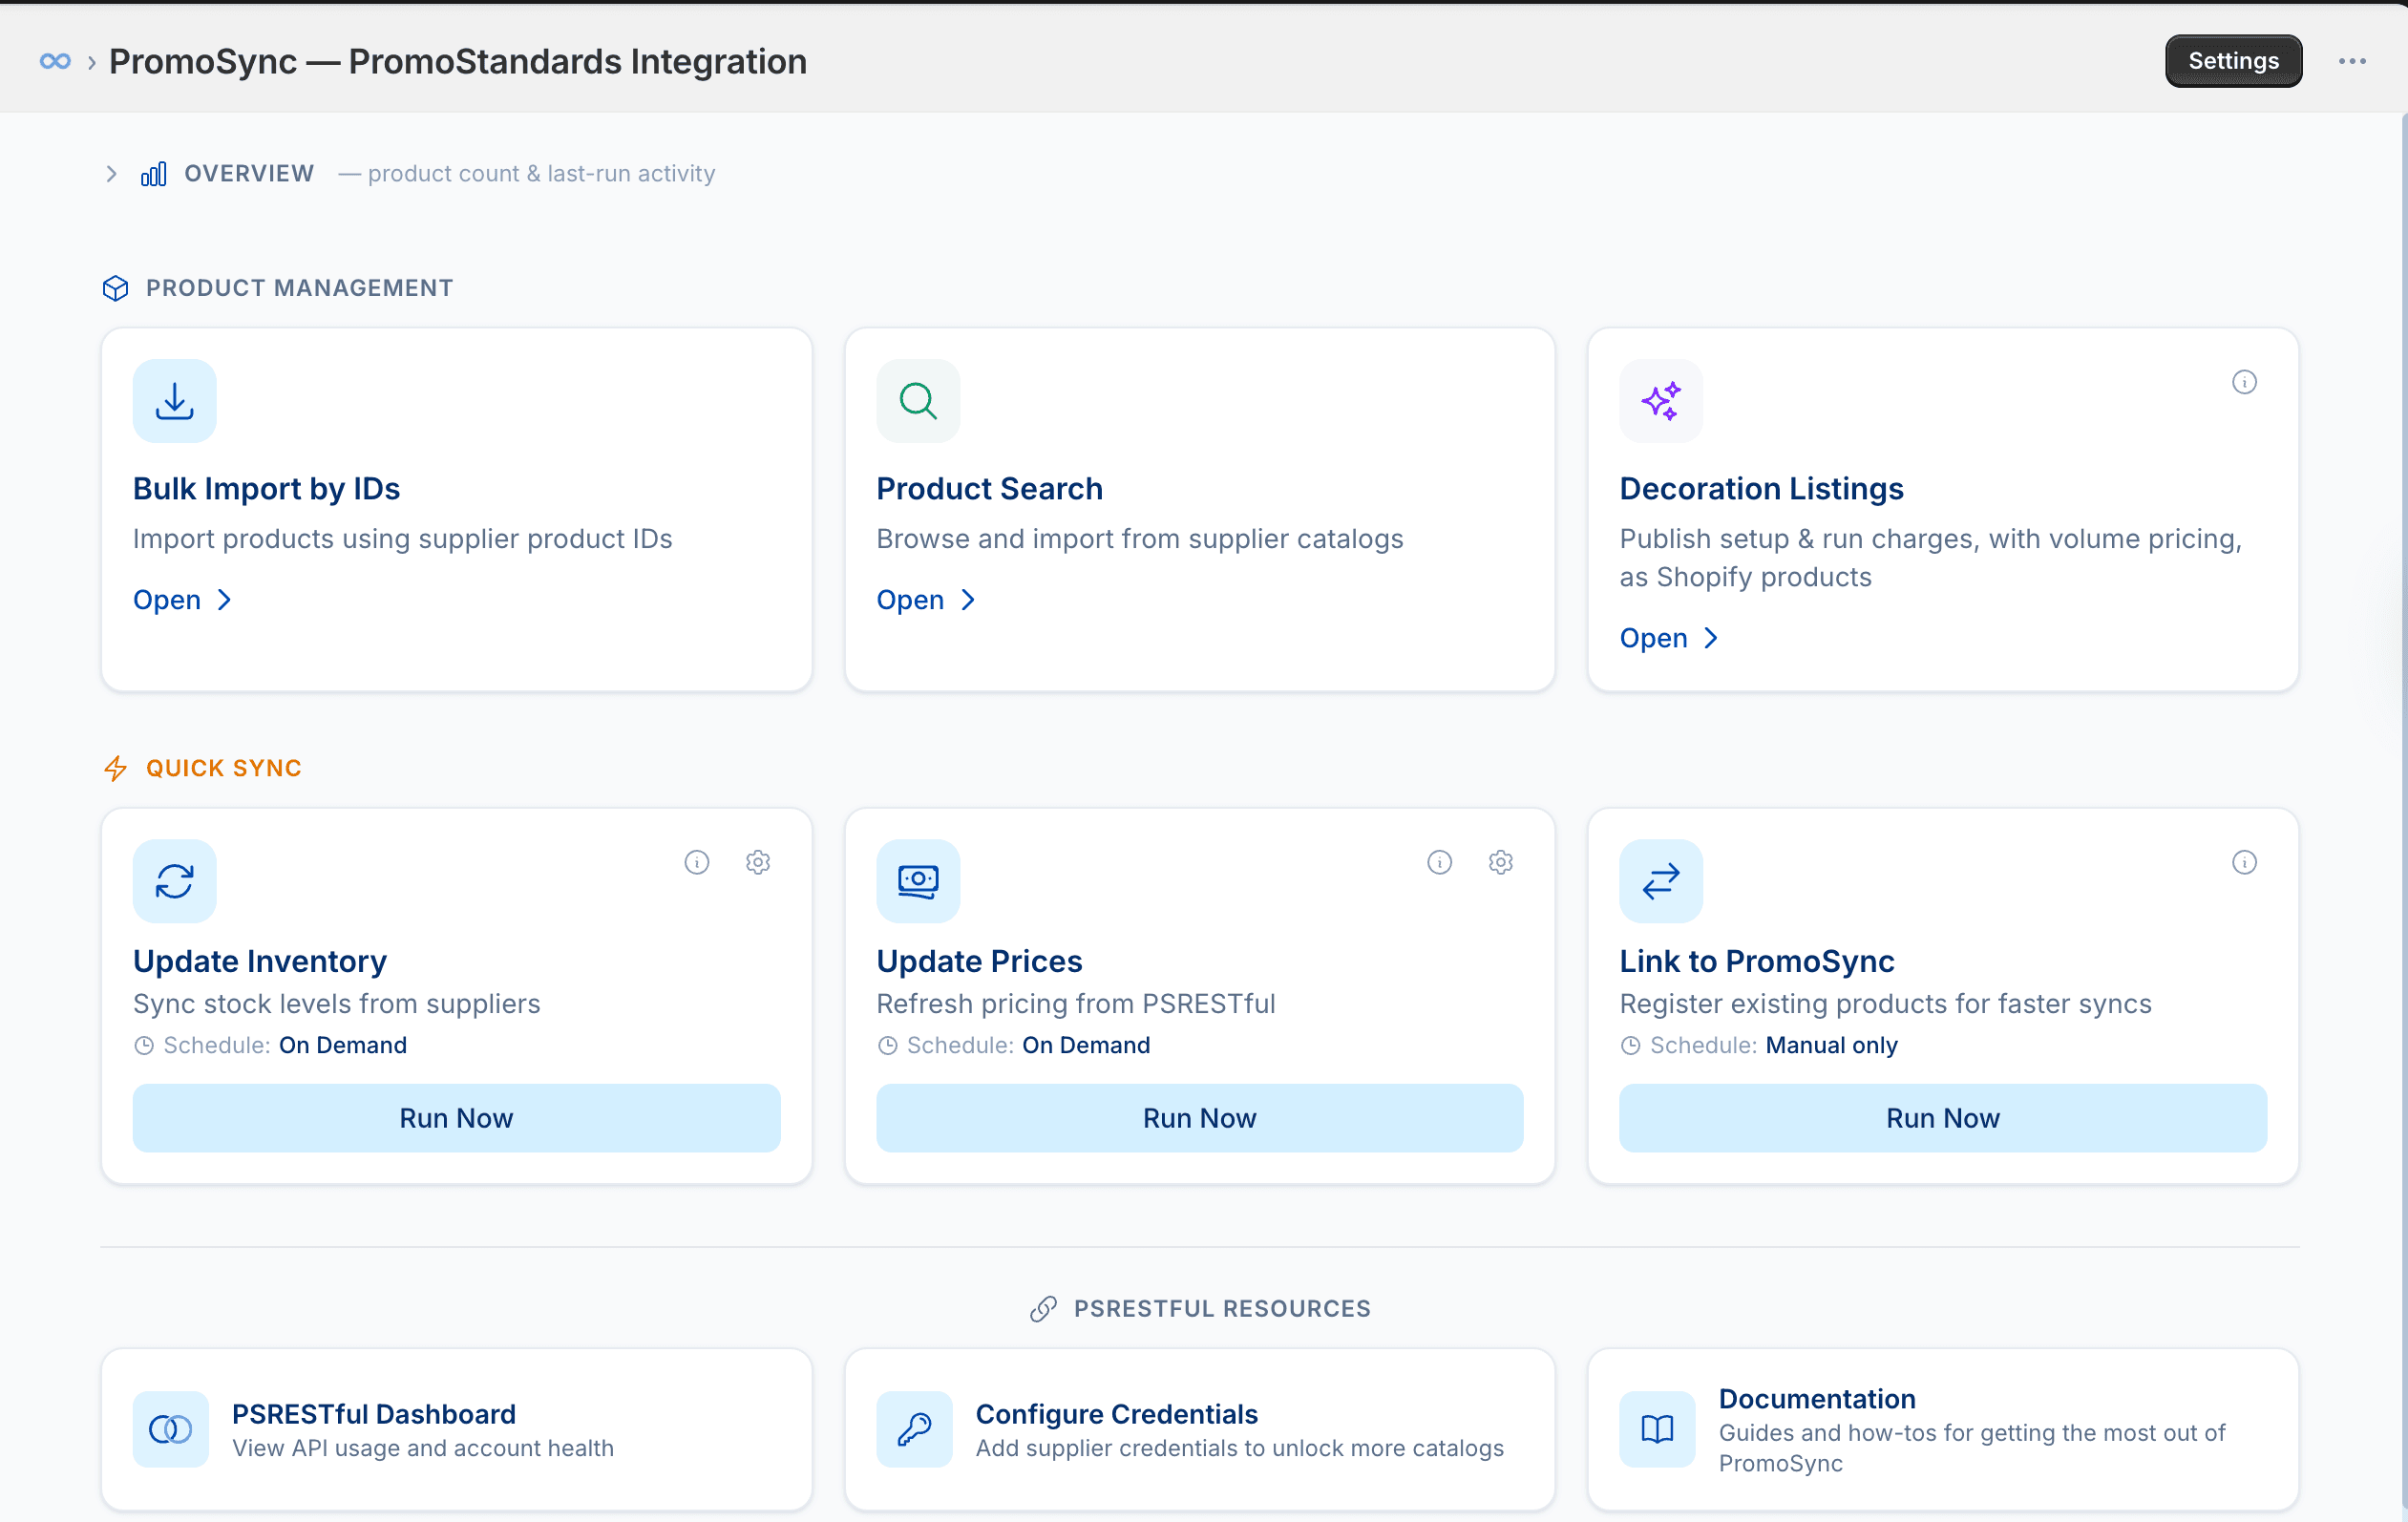Open Bulk Import by IDs link
Viewport: 2408px width, 1522px height.
(x=183, y=600)
